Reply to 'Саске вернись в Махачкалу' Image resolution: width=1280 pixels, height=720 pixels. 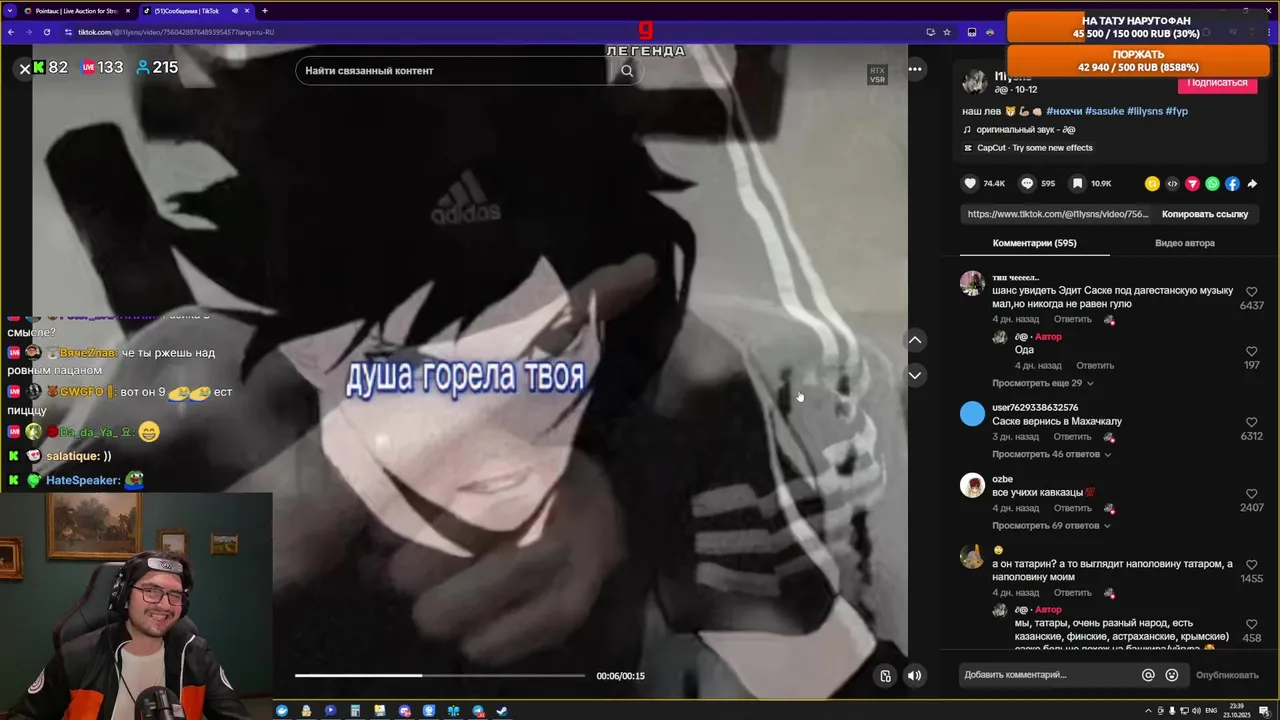1072,436
